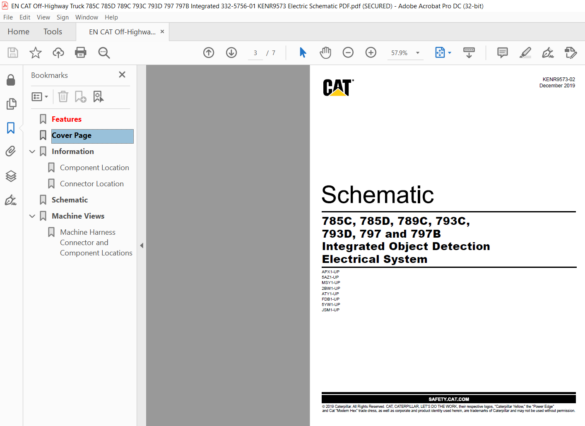Click the page number input field

coord(256,53)
